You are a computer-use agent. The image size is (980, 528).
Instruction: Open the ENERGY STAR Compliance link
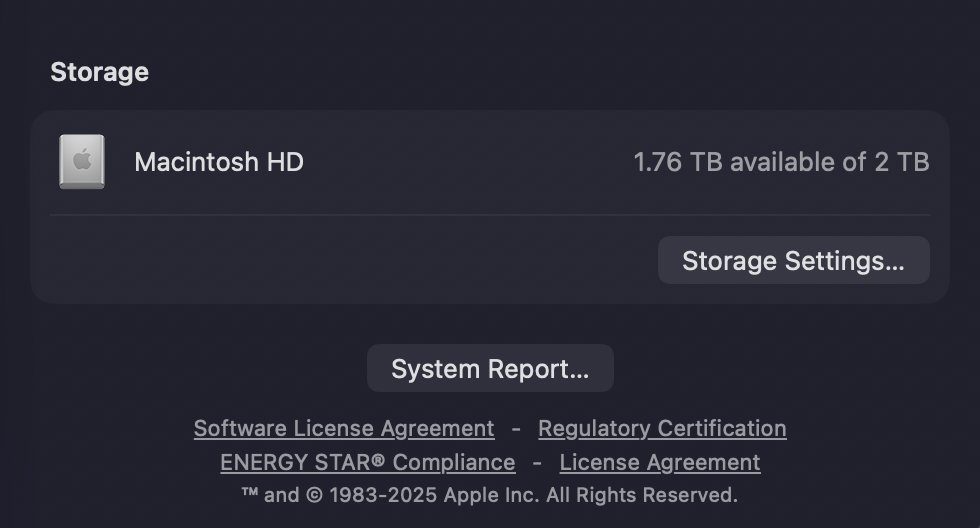pos(368,462)
